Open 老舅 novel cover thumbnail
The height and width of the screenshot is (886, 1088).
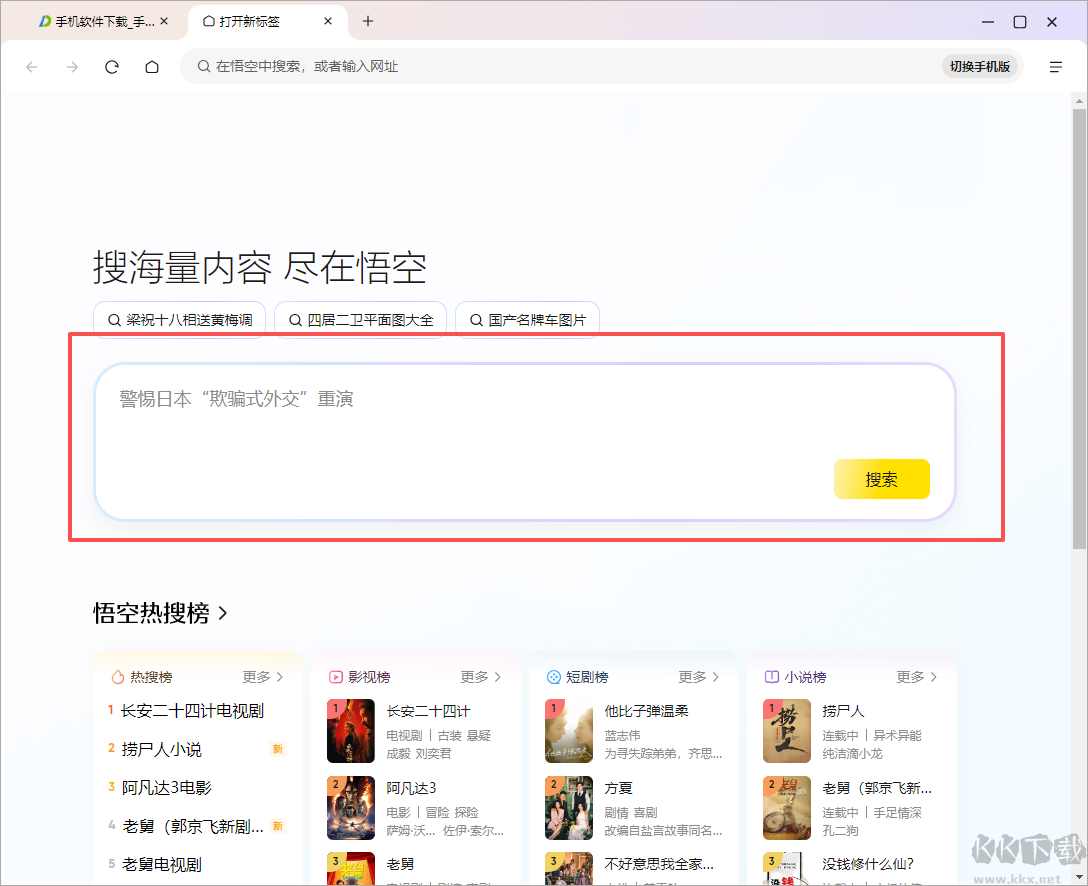click(x=787, y=808)
